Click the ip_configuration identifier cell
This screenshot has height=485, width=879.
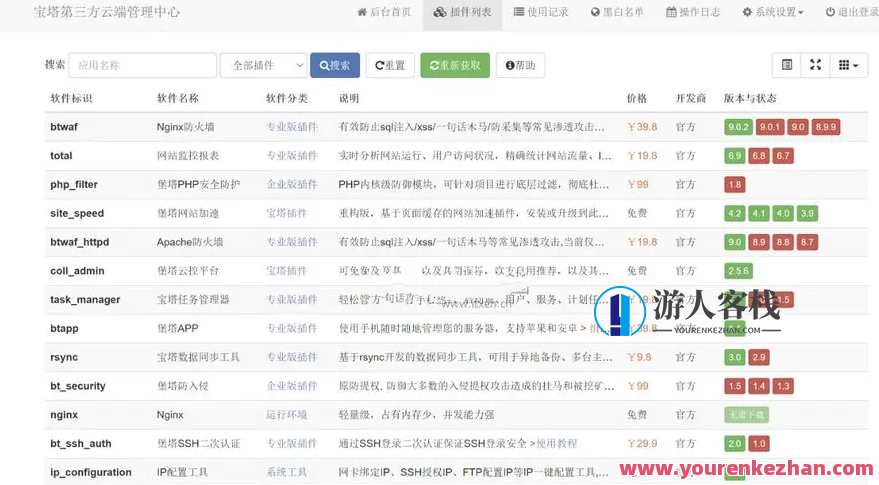[x=91, y=472]
